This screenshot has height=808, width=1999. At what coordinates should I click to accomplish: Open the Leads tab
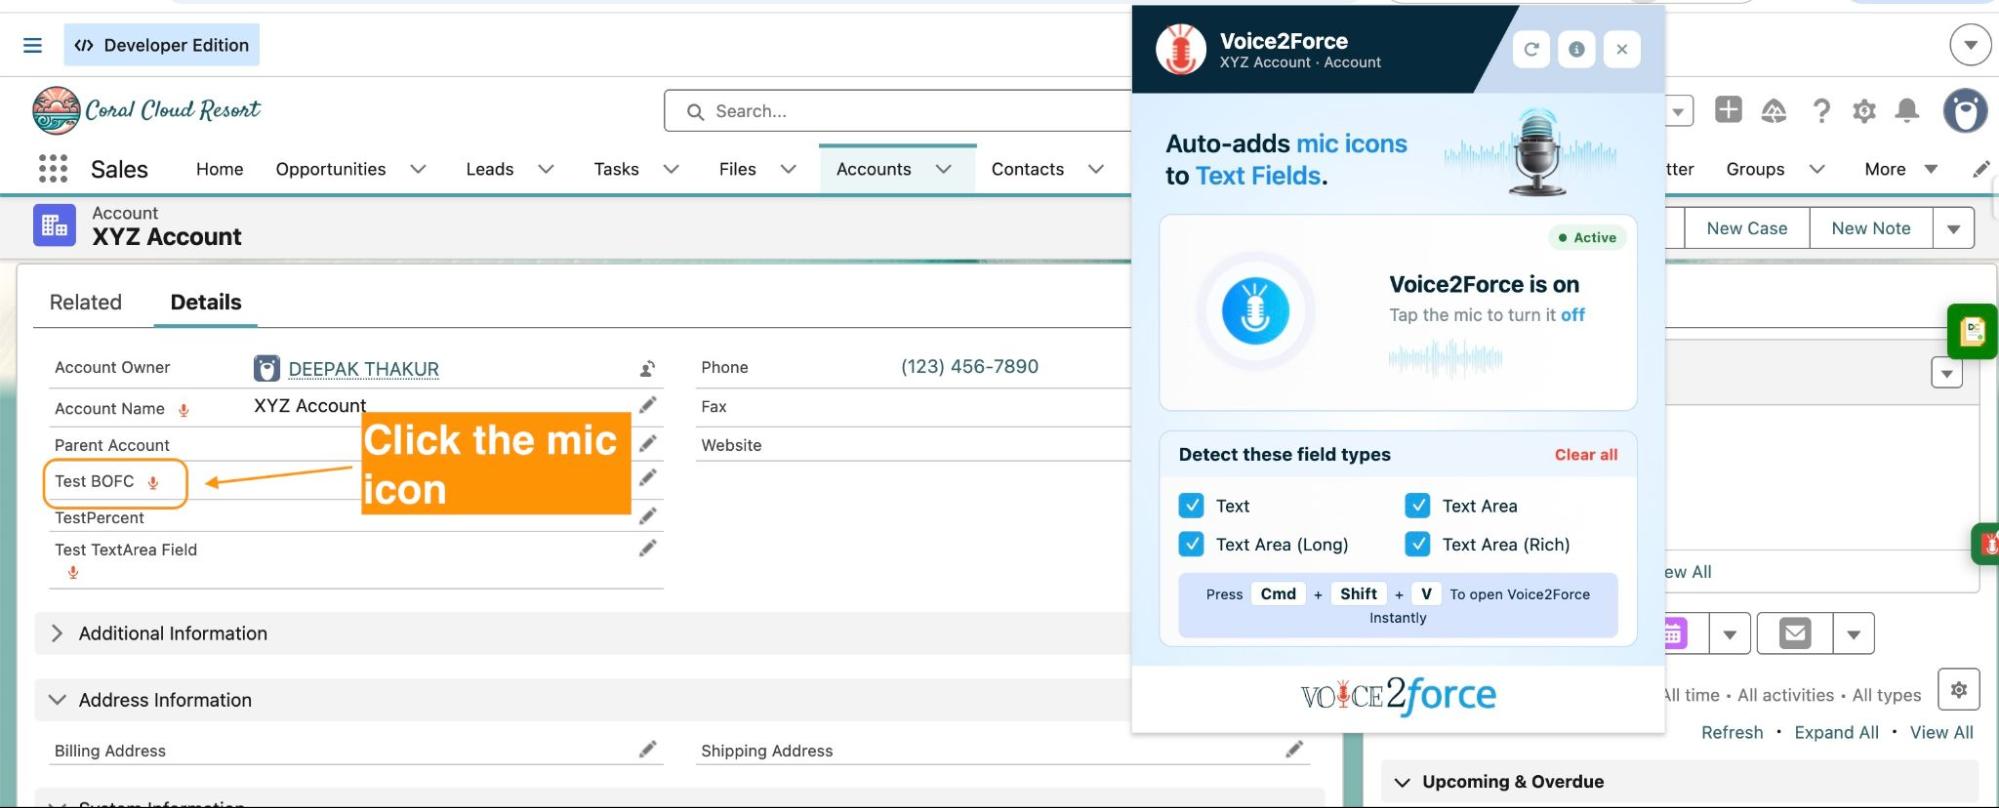tap(490, 169)
